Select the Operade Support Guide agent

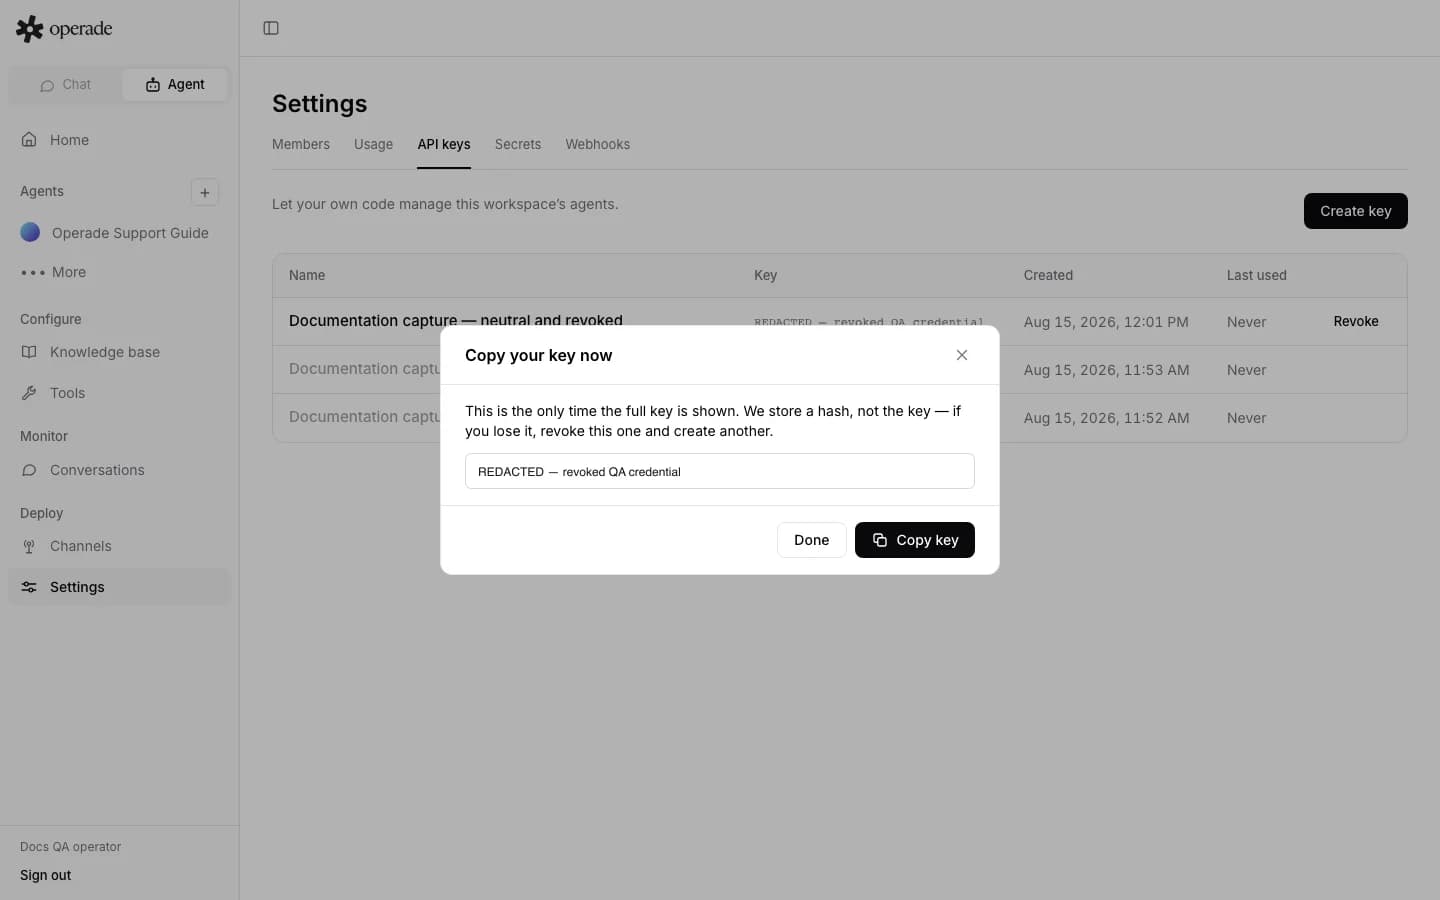pos(119,233)
